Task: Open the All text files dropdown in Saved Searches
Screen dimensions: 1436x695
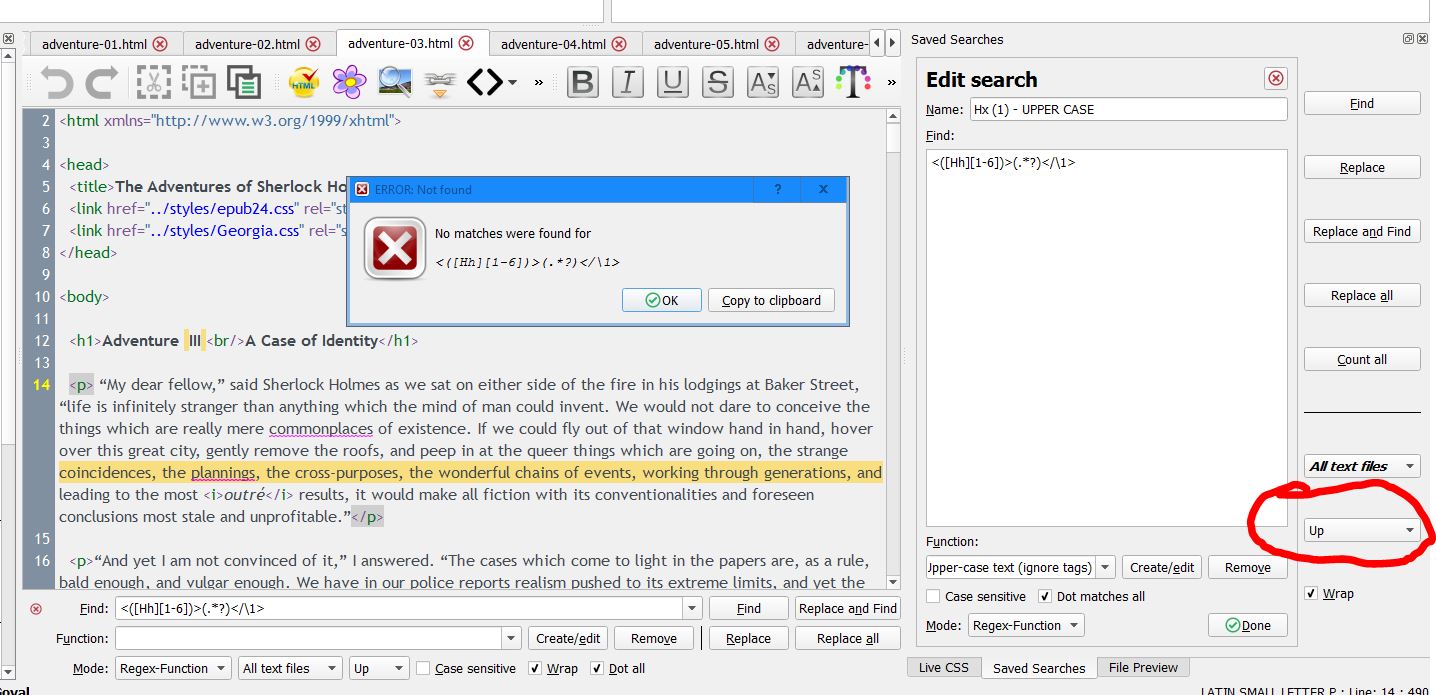Action: pyautogui.click(x=1362, y=466)
